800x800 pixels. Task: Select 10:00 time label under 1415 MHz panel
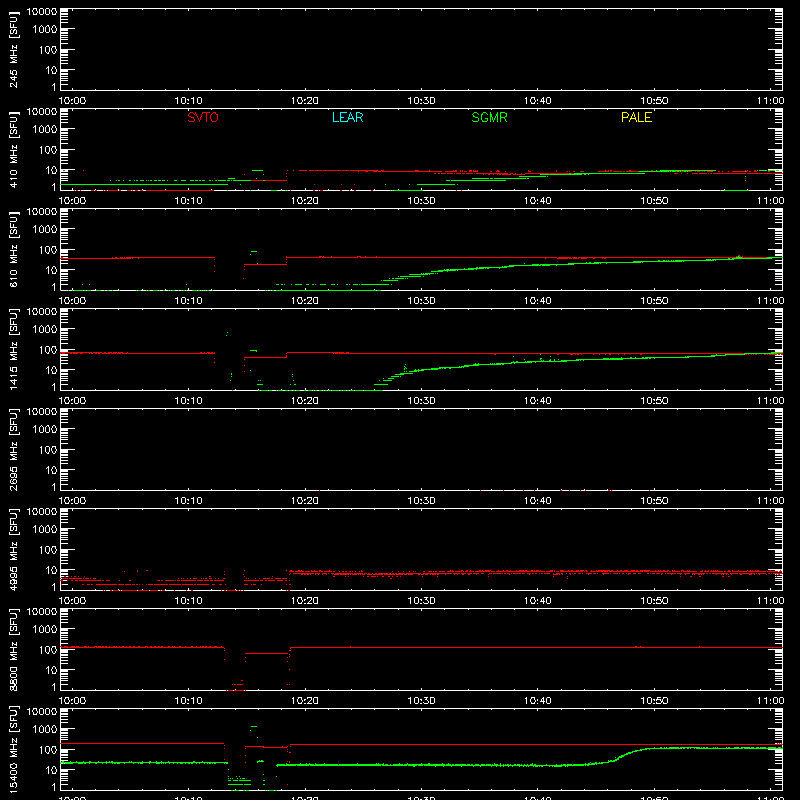point(72,401)
